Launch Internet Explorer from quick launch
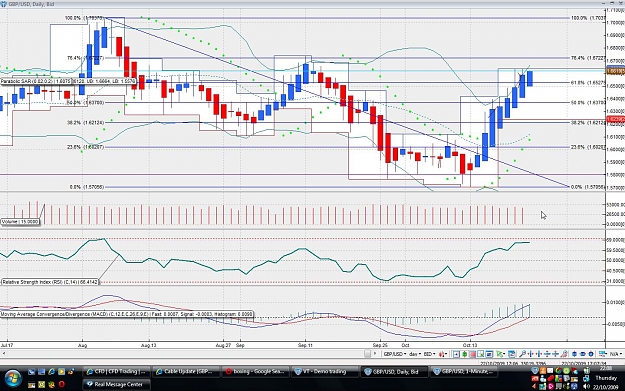Viewport: 625px width, 391px height. pyautogui.click(x=51, y=372)
